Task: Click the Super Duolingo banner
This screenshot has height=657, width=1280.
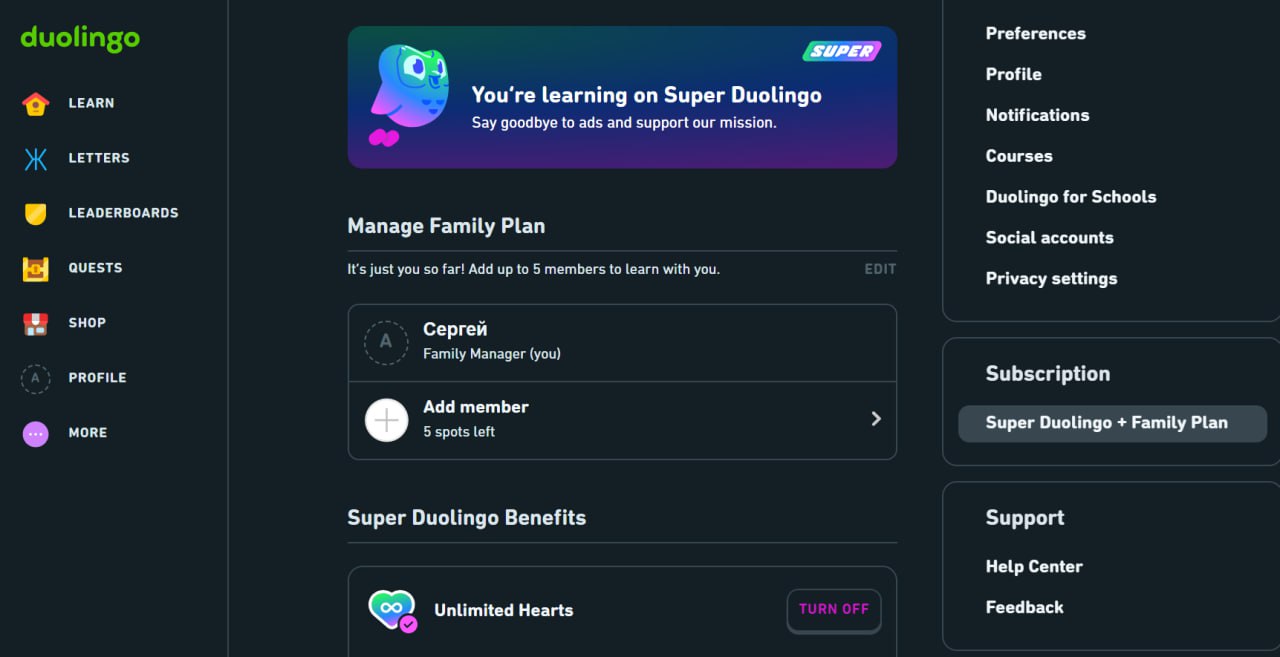Action: (x=622, y=97)
